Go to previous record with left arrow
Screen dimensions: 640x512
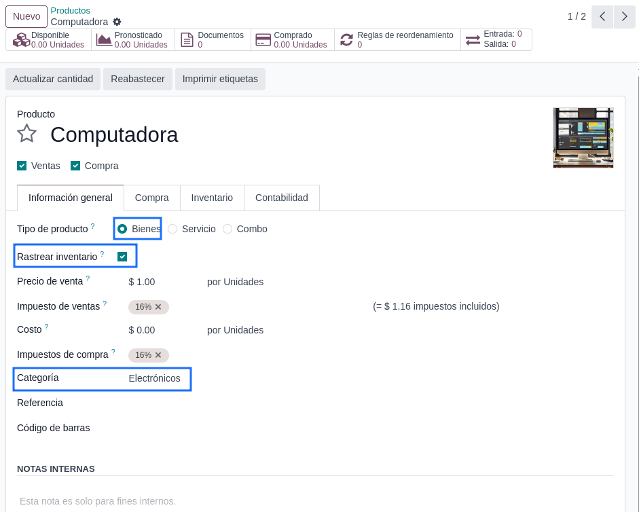tap(602, 17)
